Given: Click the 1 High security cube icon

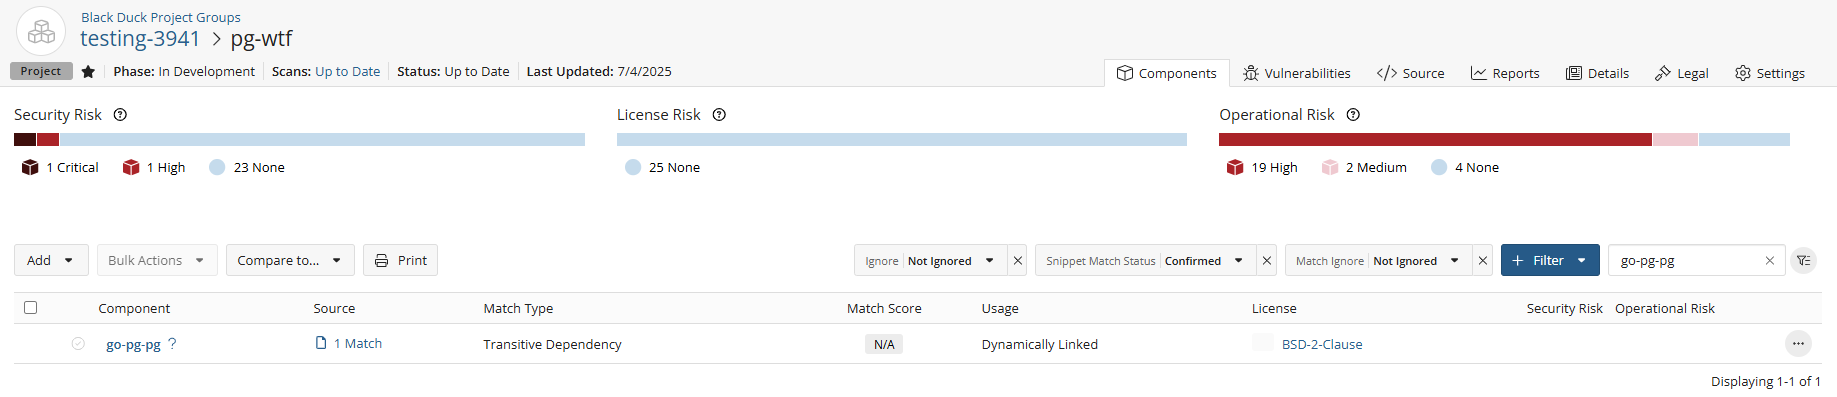Looking at the screenshot, I should 131,167.
